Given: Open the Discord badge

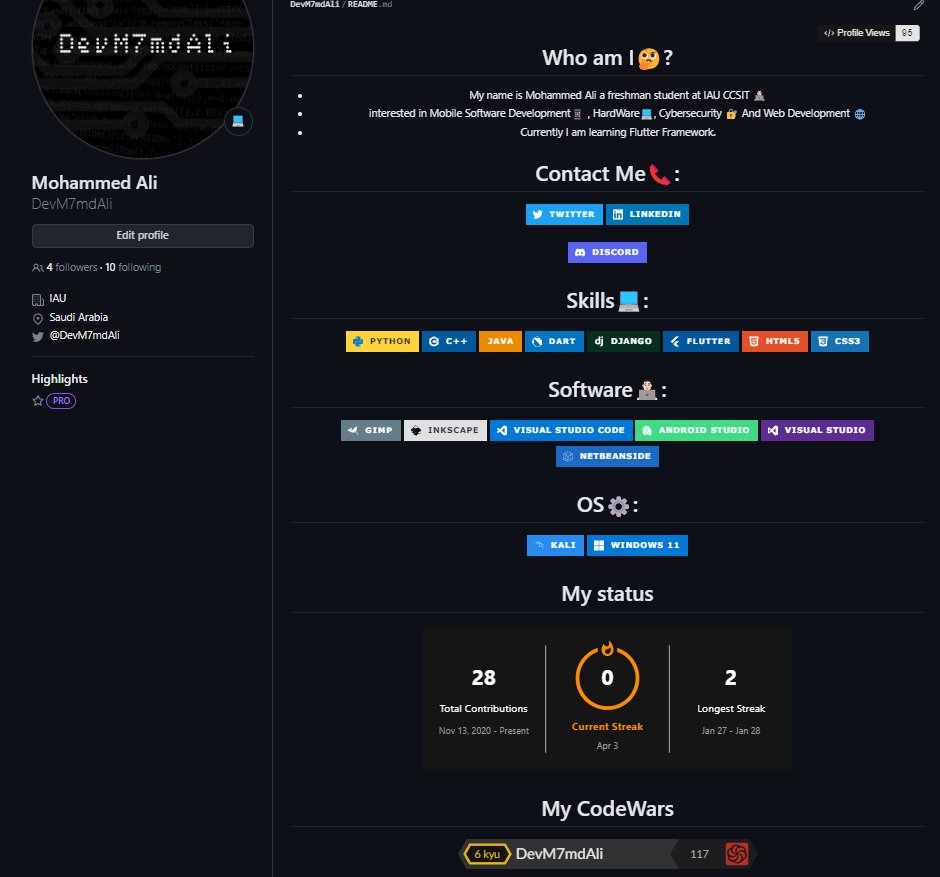Looking at the screenshot, I should pos(607,252).
